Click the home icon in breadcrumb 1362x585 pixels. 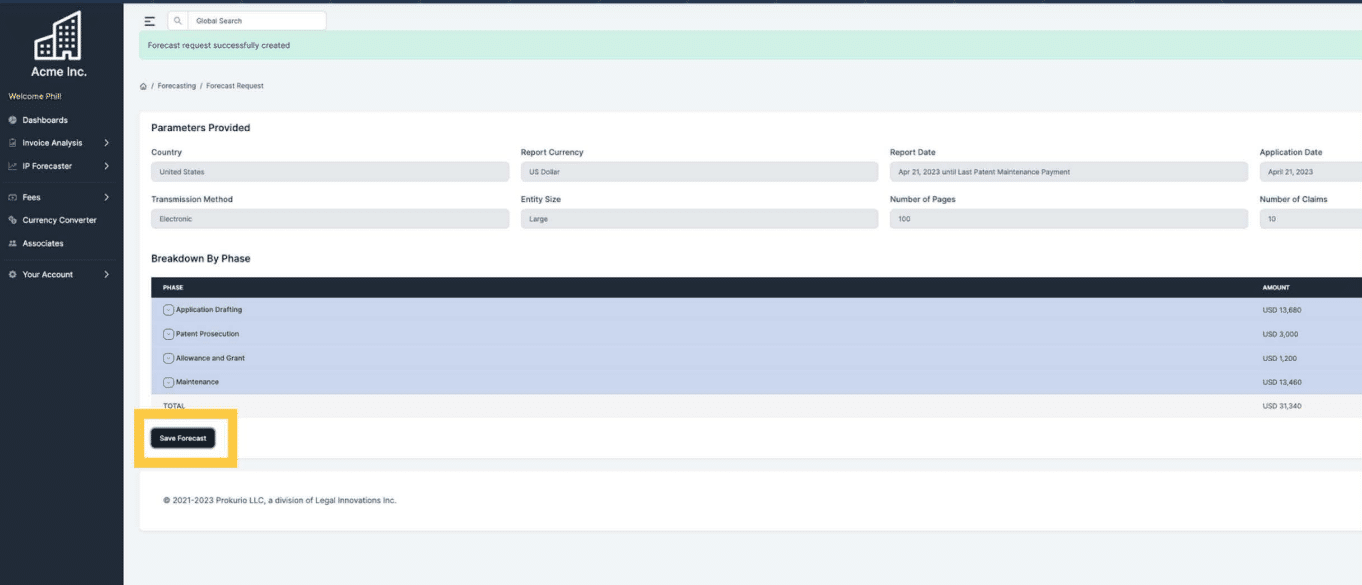[144, 86]
